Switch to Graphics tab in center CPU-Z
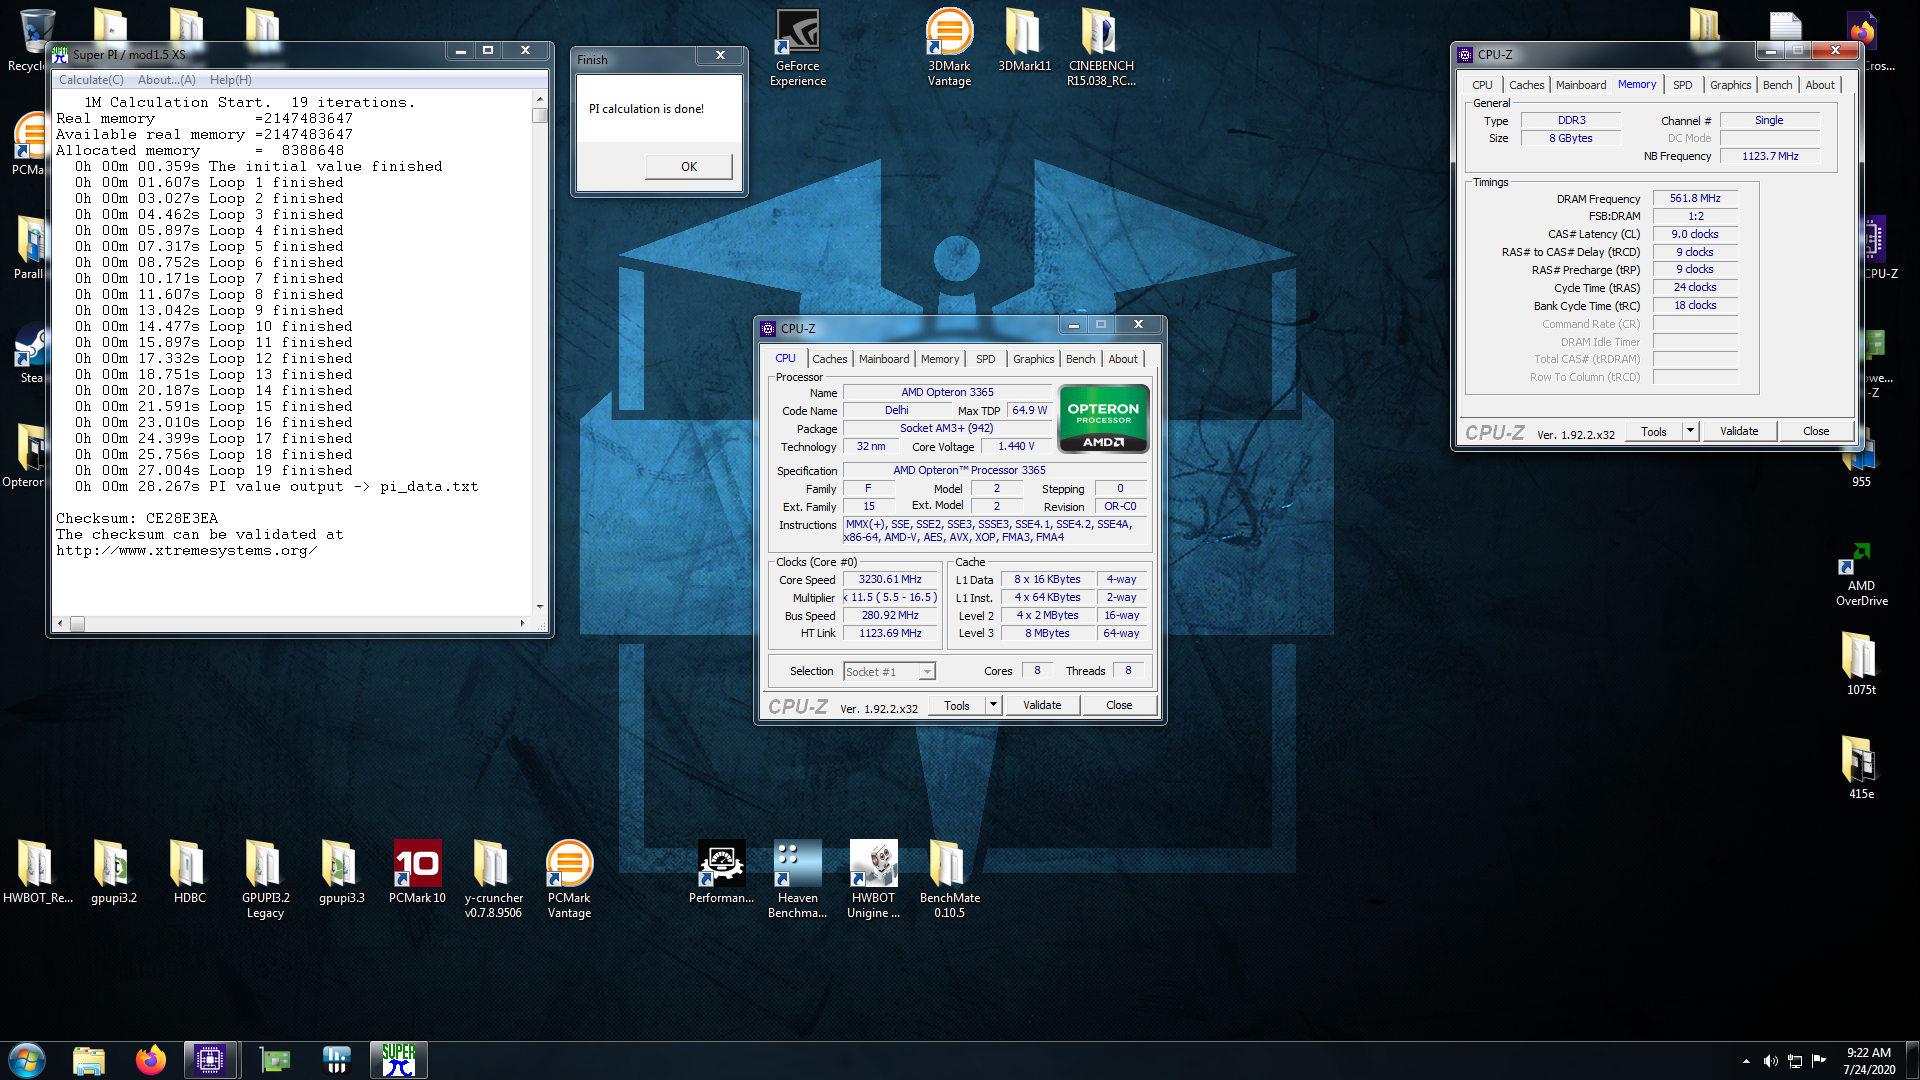1920x1080 pixels. click(x=1033, y=359)
